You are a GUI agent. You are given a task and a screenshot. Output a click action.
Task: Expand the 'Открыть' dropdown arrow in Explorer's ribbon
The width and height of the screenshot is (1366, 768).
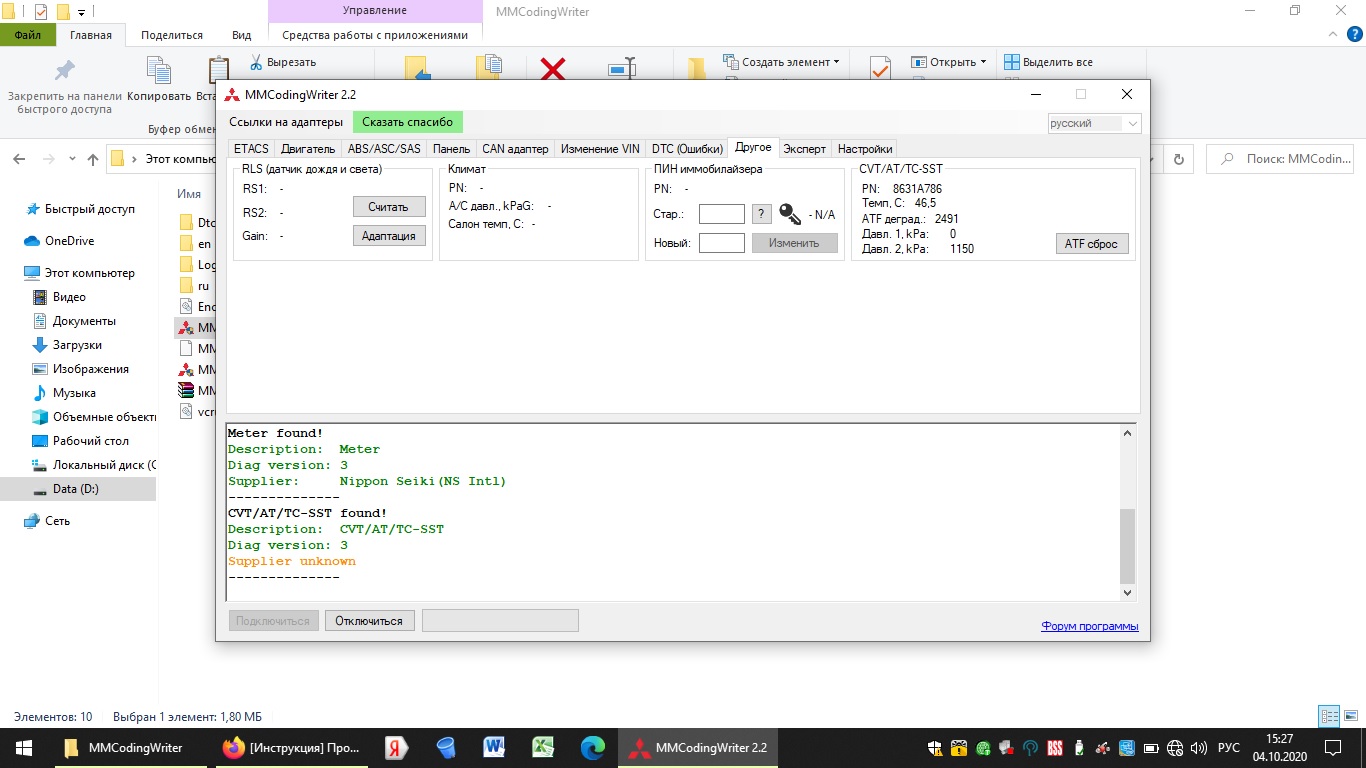(983, 62)
